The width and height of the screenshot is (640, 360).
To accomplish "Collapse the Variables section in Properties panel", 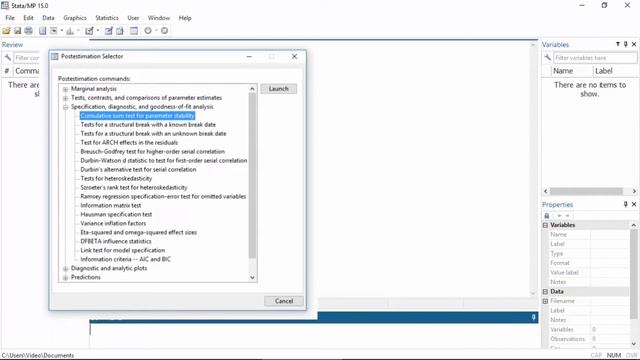I will (545, 225).
